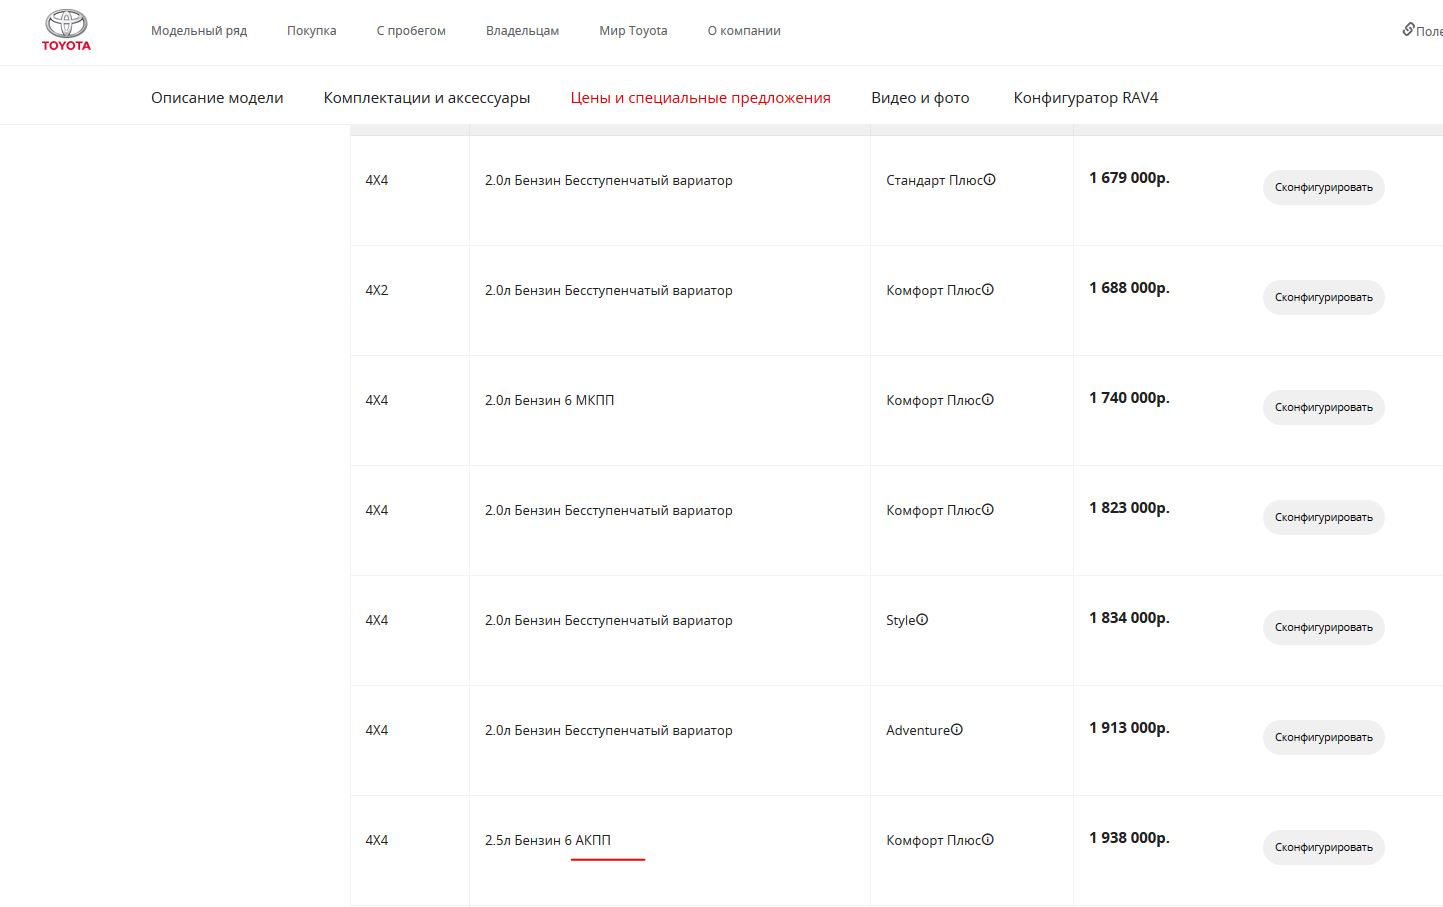Click Сконфигурировать for the 1 688 000р. model

1323,297
